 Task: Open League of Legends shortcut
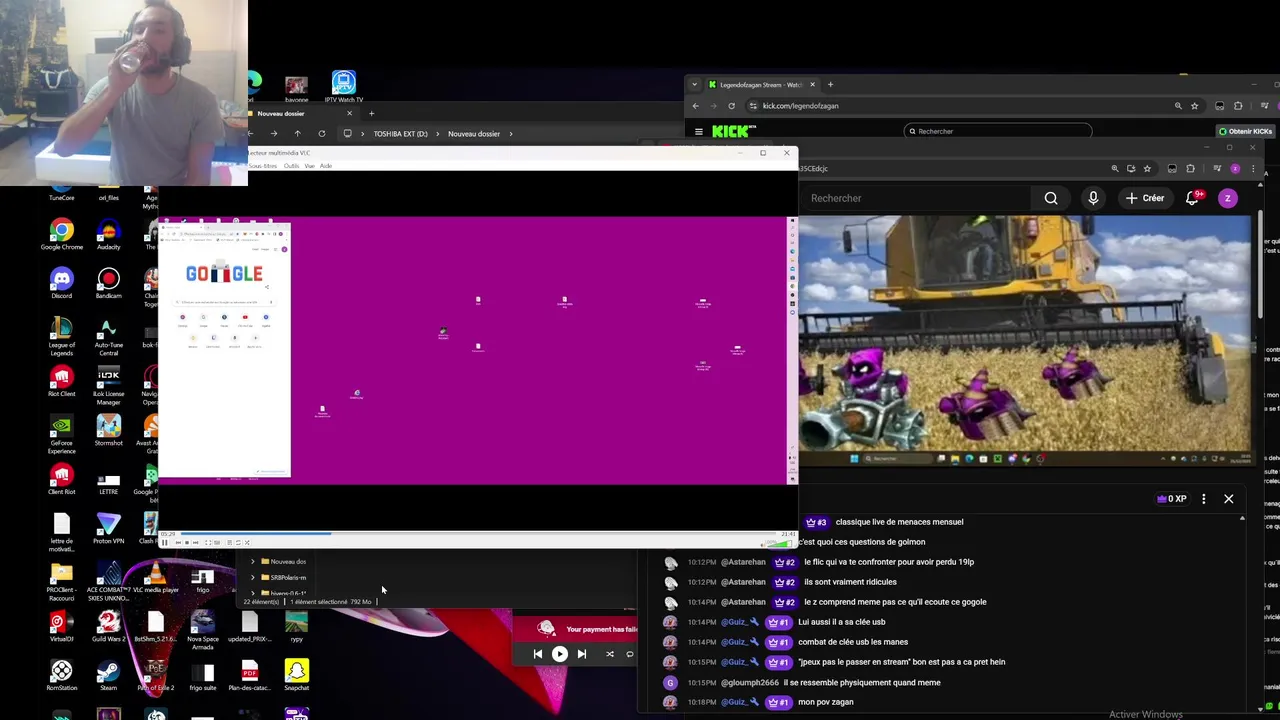click(x=62, y=337)
